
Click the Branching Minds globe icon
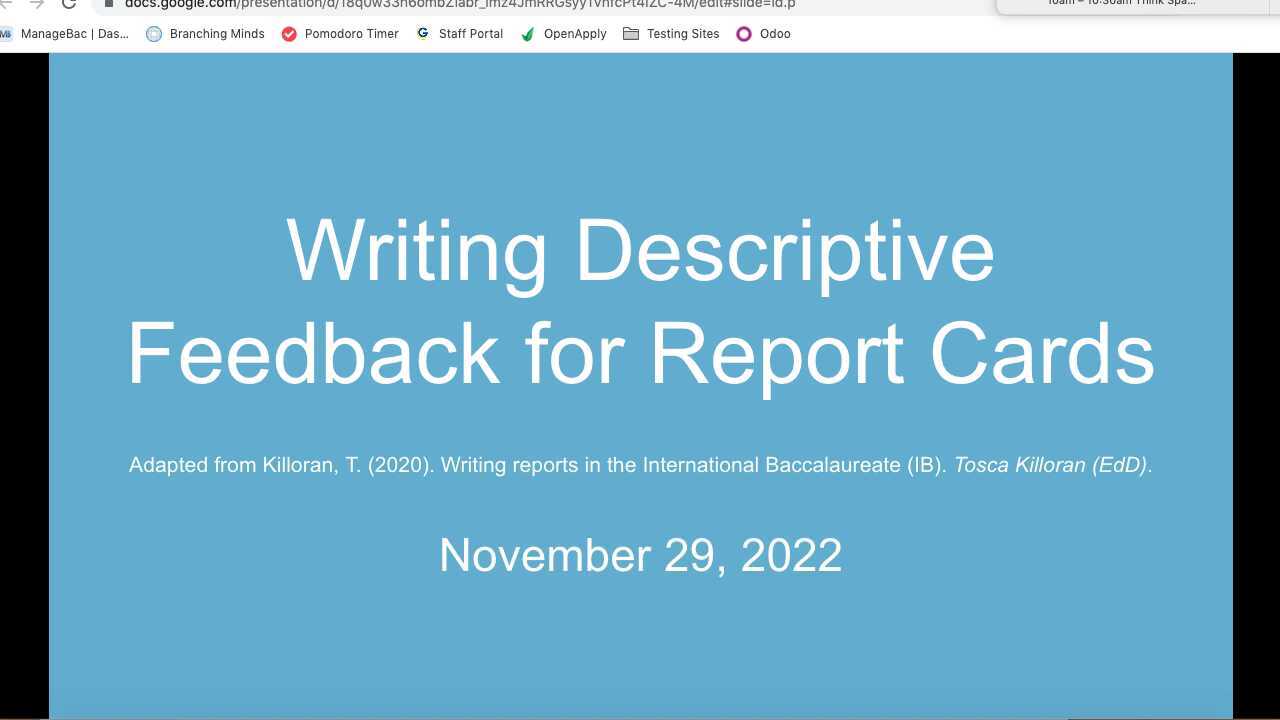(x=154, y=33)
